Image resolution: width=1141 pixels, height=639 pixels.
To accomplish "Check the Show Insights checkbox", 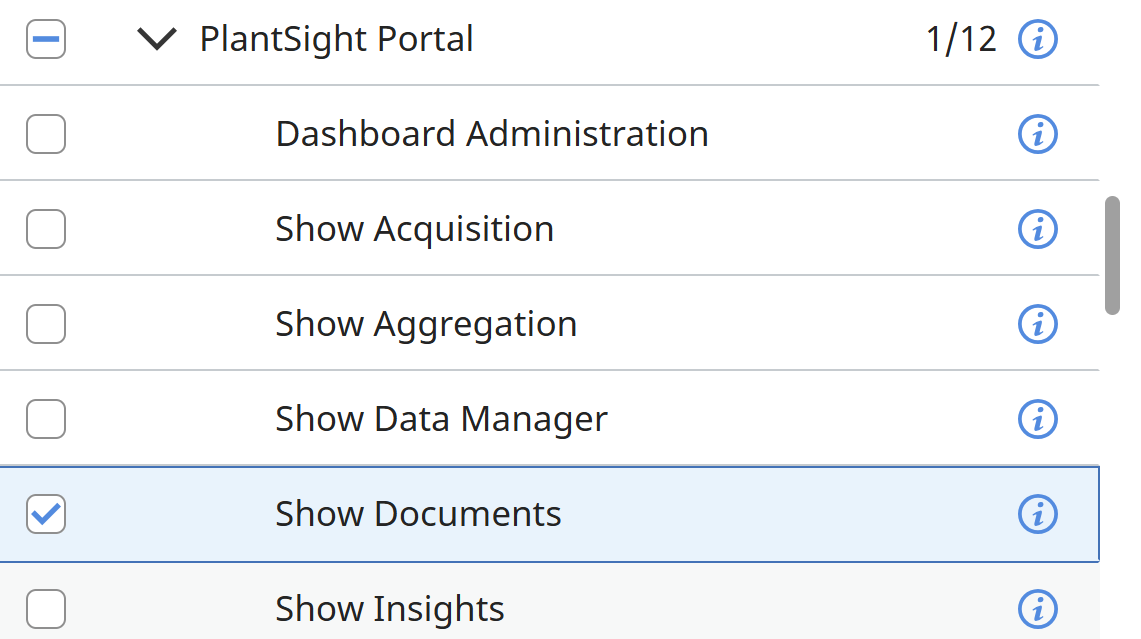I will click(46, 608).
